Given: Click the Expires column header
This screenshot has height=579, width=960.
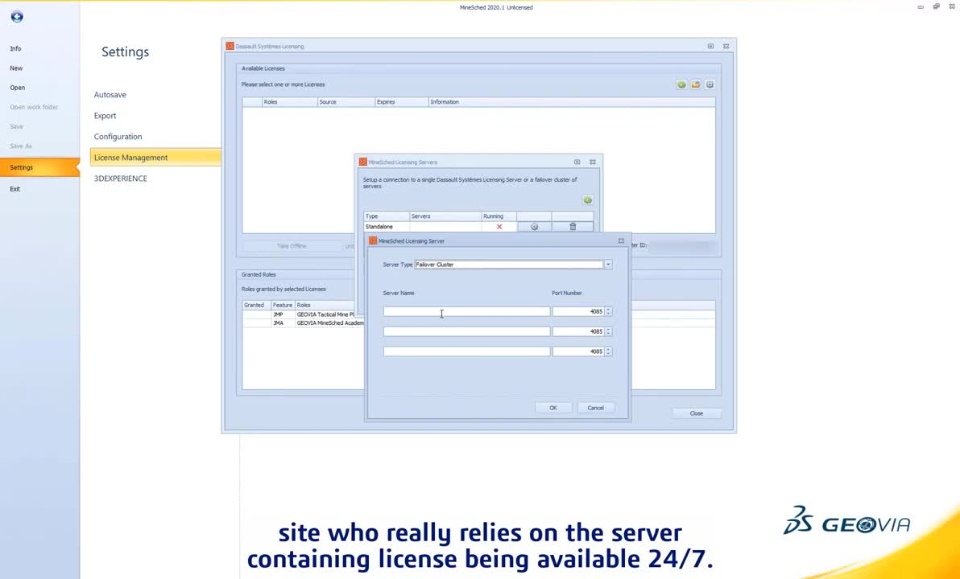Looking at the screenshot, I should coord(402,102).
